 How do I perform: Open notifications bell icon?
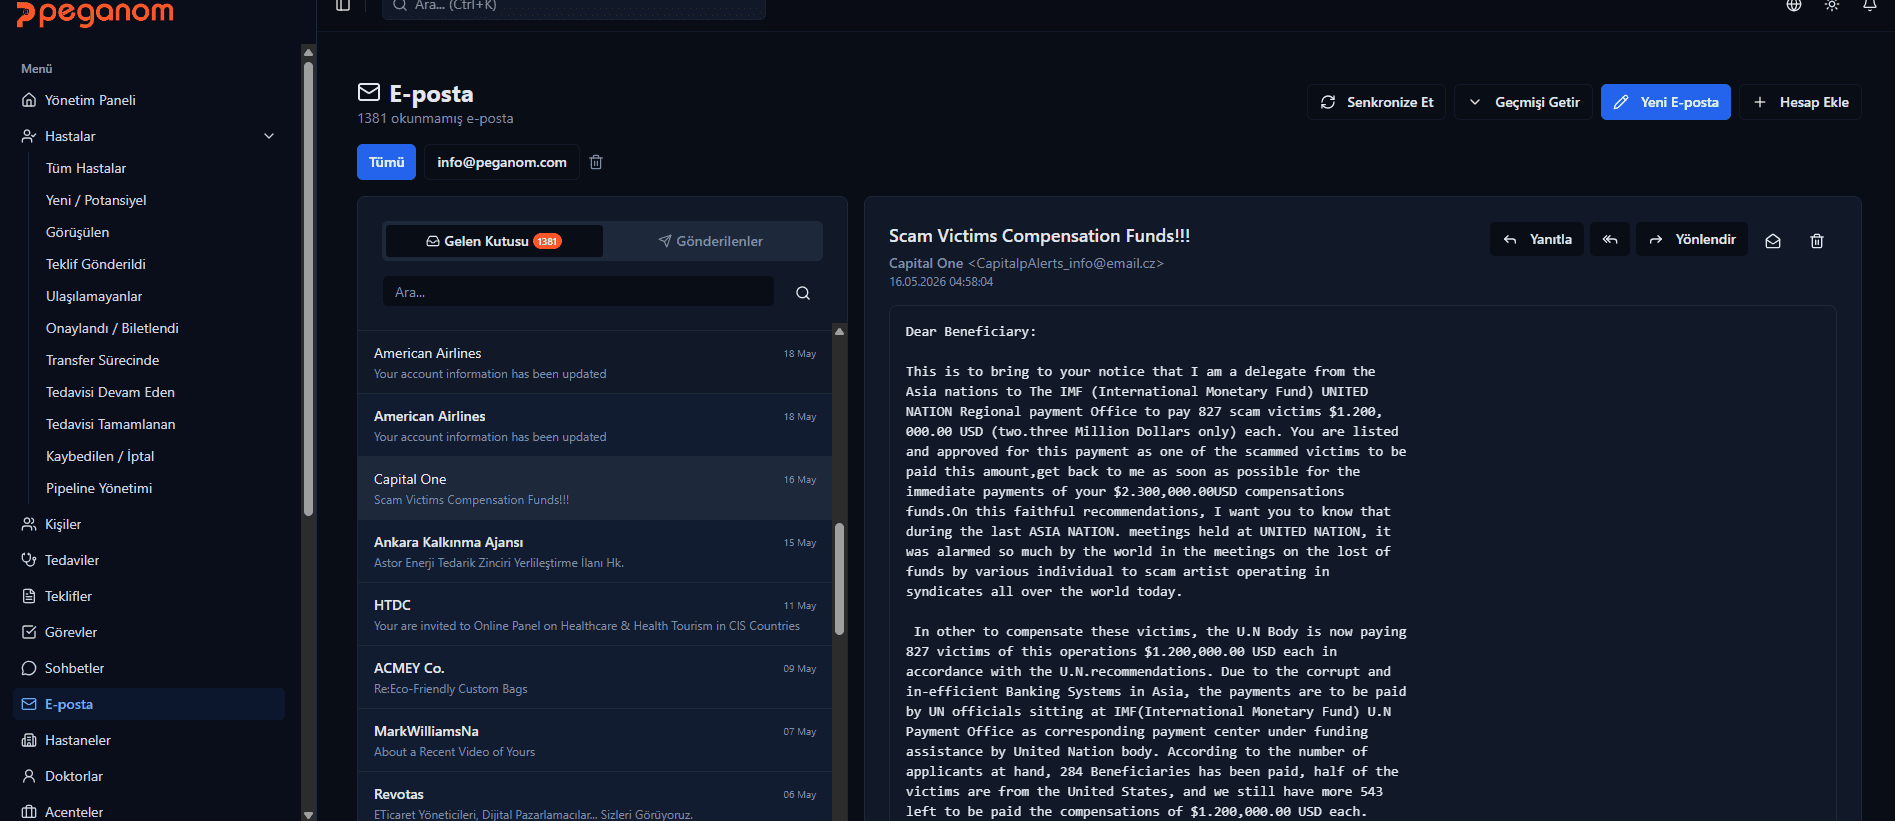tap(1869, 5)
